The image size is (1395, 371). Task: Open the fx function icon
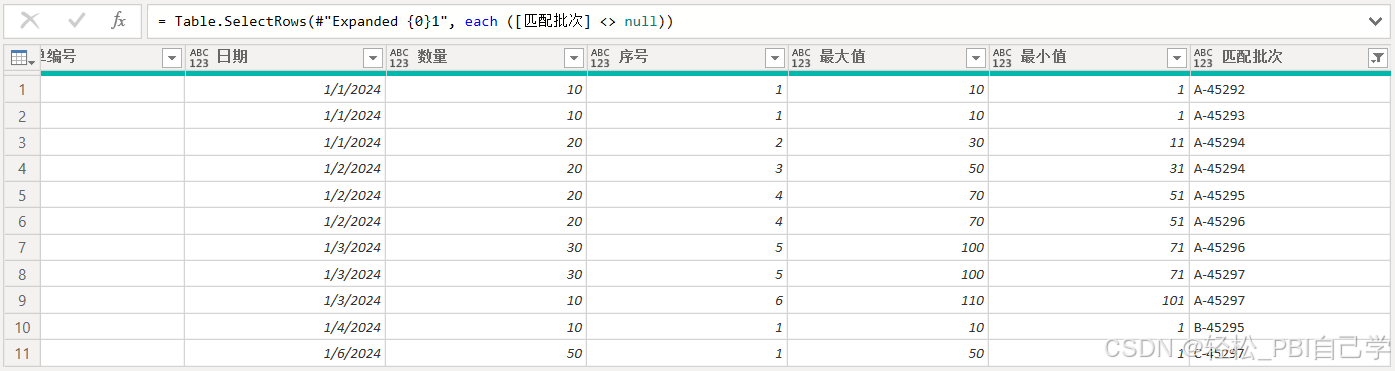tap(118, 21)
